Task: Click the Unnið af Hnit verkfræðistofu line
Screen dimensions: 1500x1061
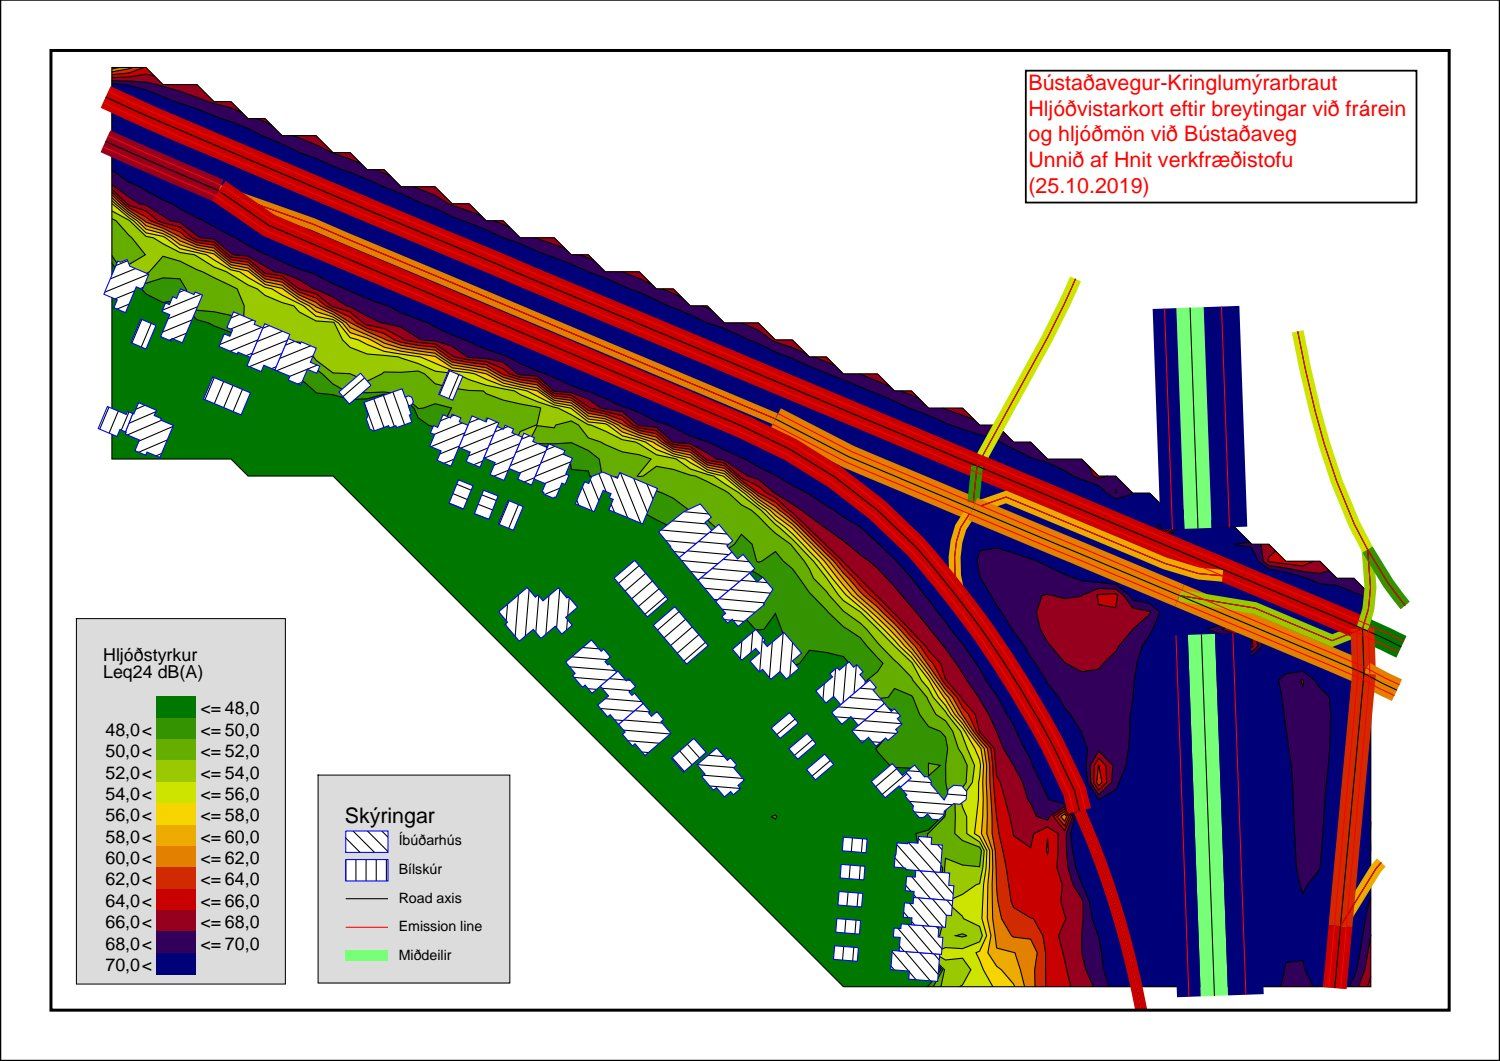Action: (x=1160, y=160)
